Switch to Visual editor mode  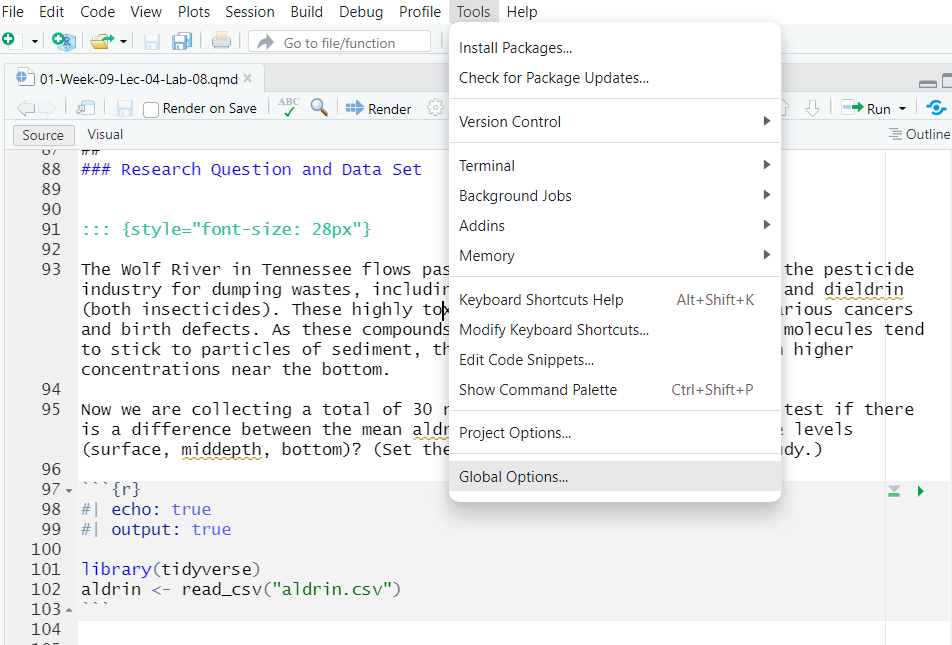point(105,135)
